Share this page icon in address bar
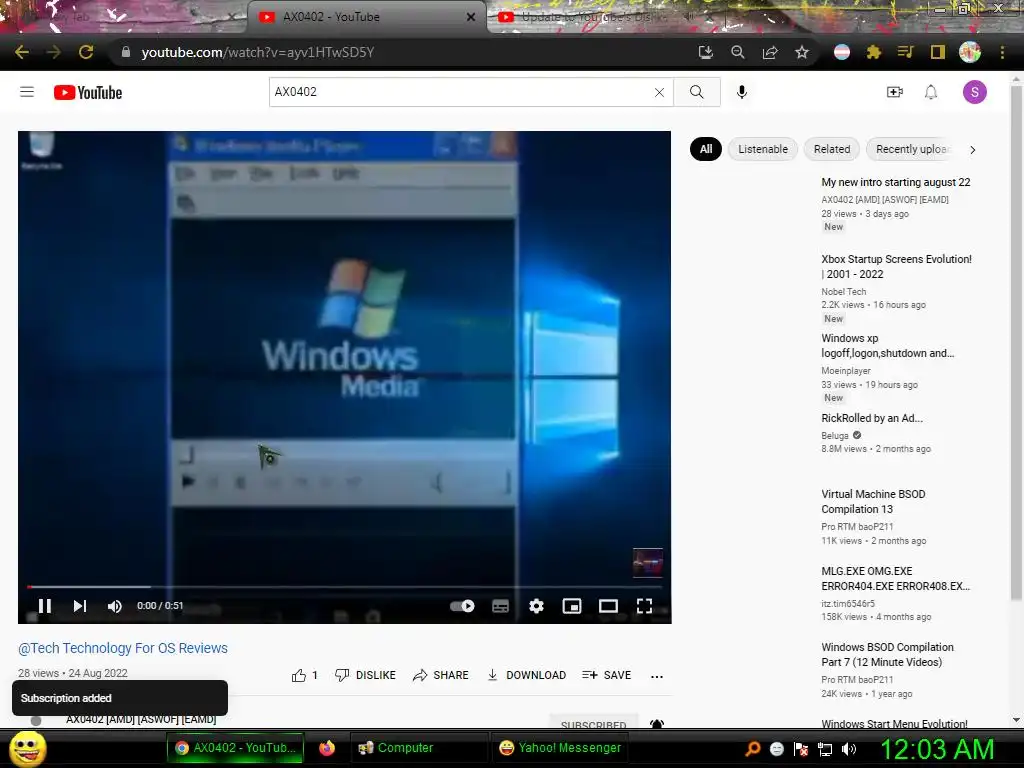 coord(770,52)
